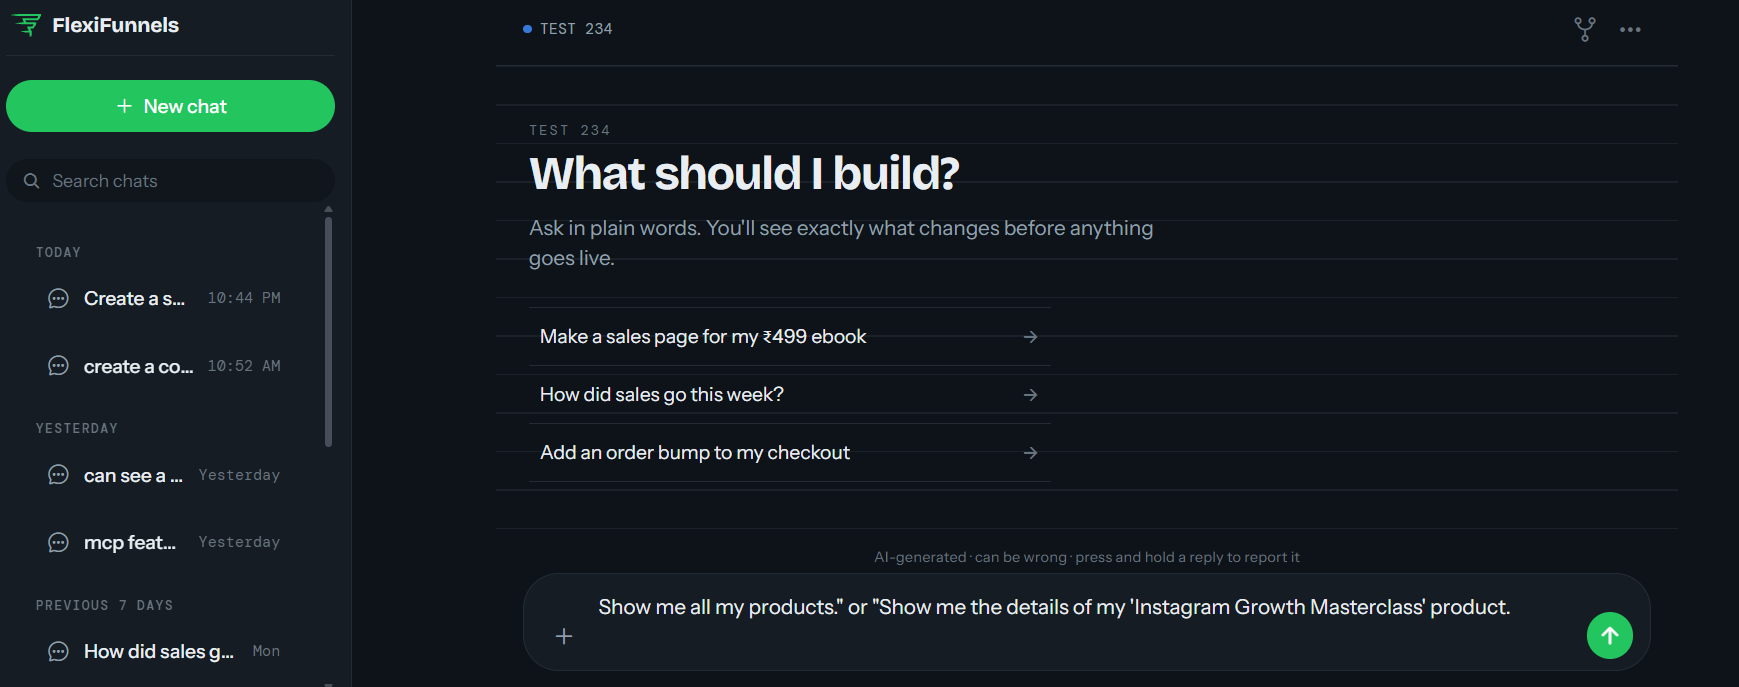
Task: Focus the Search chats field
Action: [x=170, y=181]
